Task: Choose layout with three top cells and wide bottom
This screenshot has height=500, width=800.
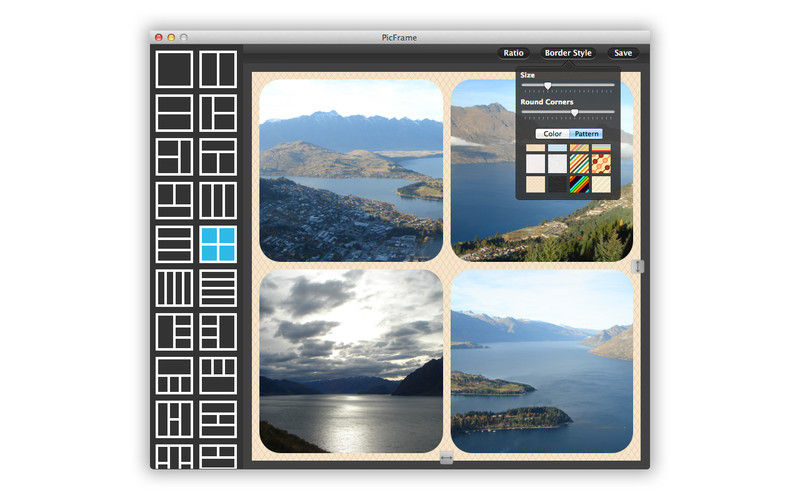Action: click(x=218, y=376)
